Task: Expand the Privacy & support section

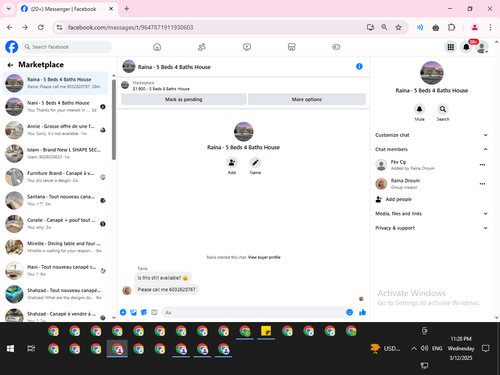Action: 431,228
